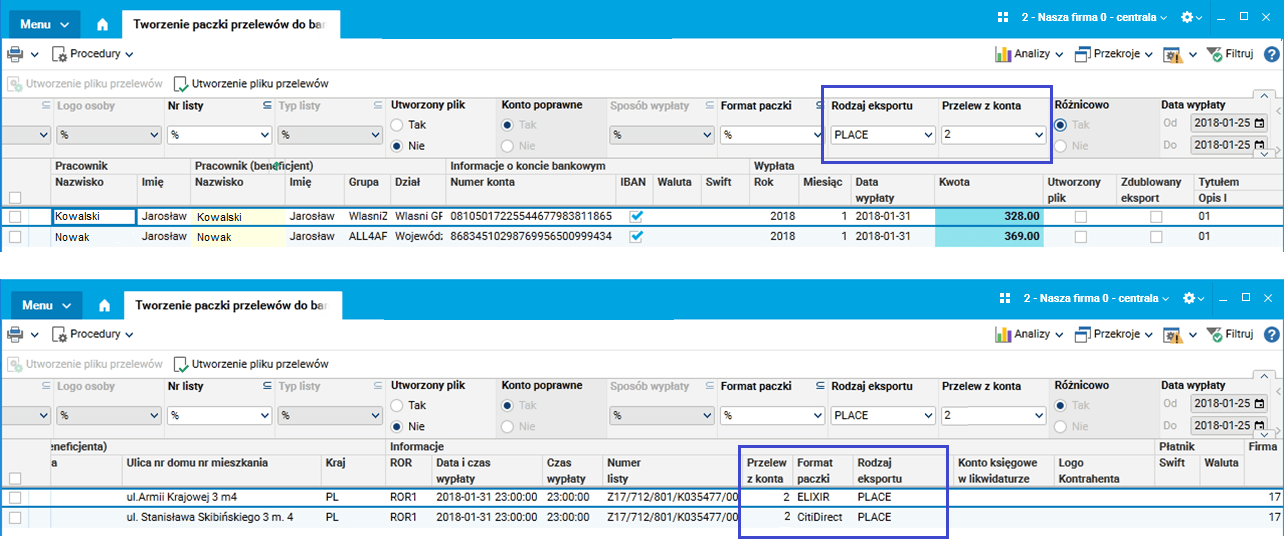The height and width of the screenshot is (553, 1284).
Task: Open help question mark in bottom window
Action: pos(1272,334)
